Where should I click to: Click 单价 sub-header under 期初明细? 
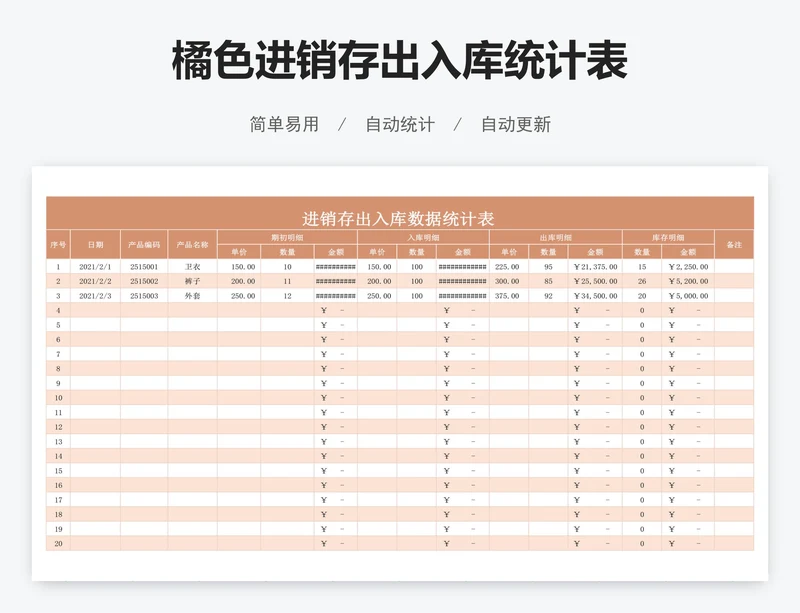point(239,252)
